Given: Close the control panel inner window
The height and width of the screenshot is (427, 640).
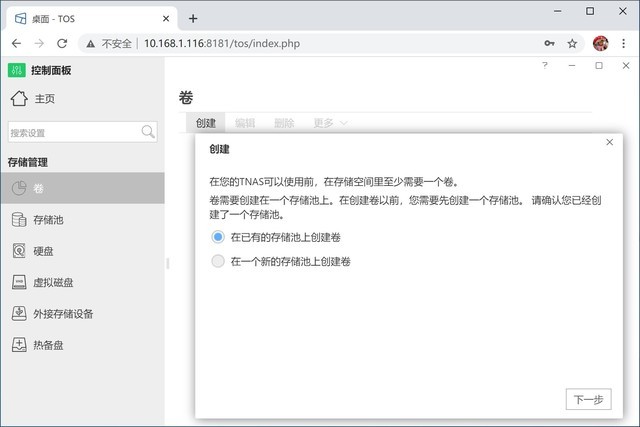Looking at the screenshot, I should (x=626, y=65).
